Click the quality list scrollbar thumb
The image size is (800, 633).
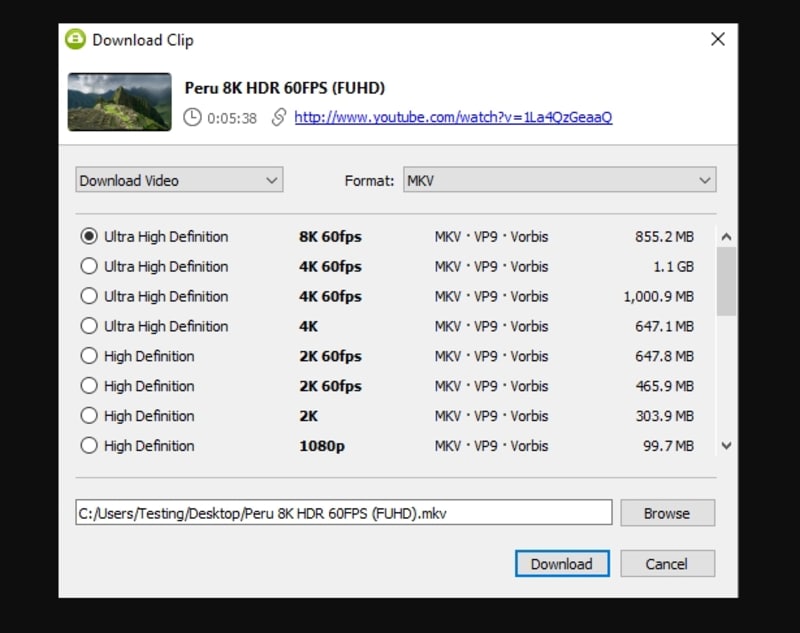[x=727, y=282]
